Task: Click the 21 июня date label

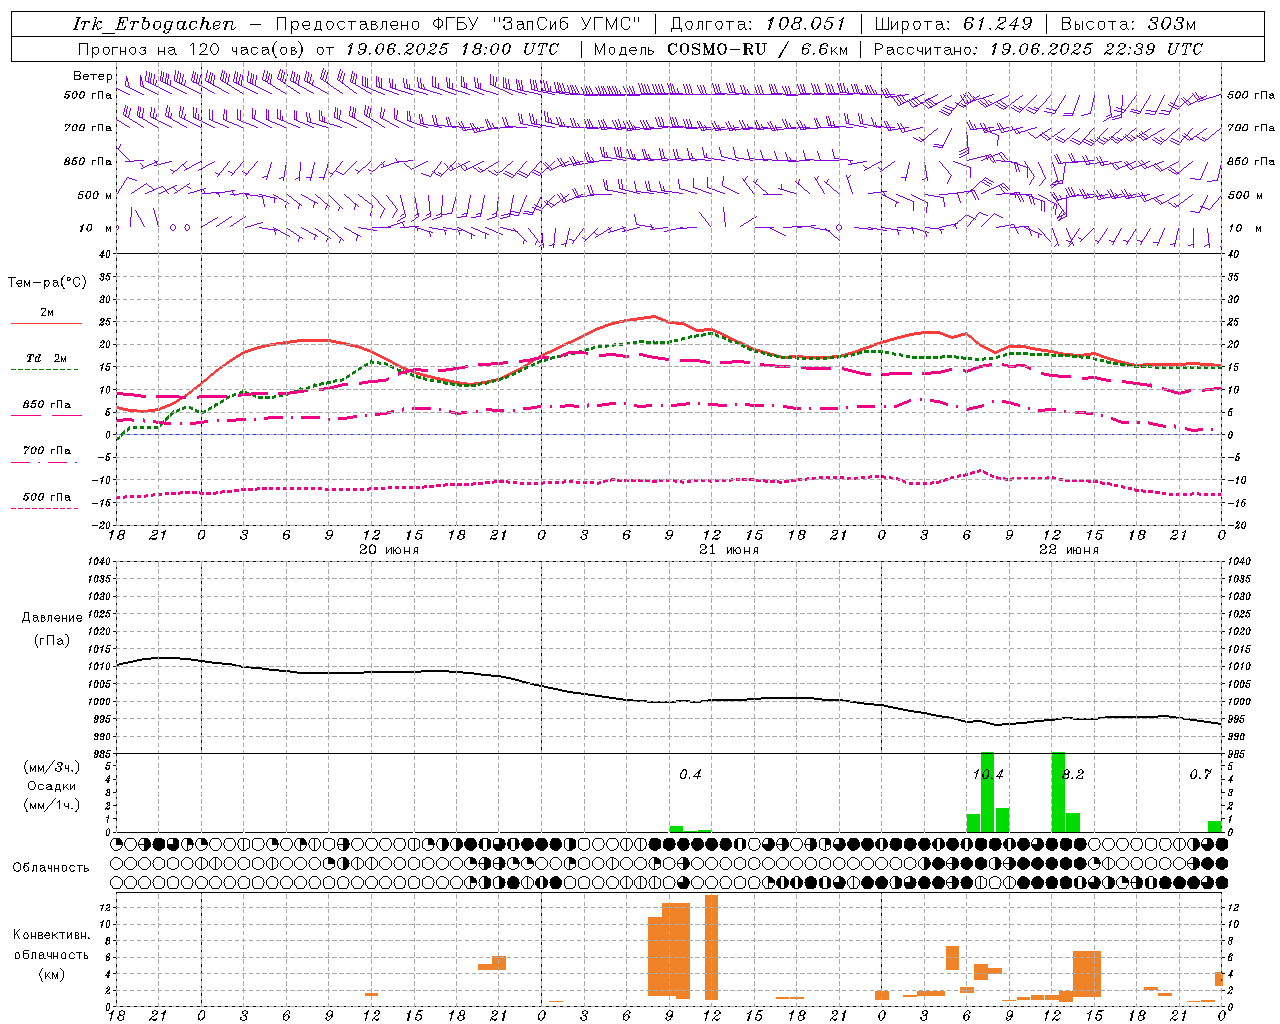Action: pyautogui.click(x=729, y=550)
